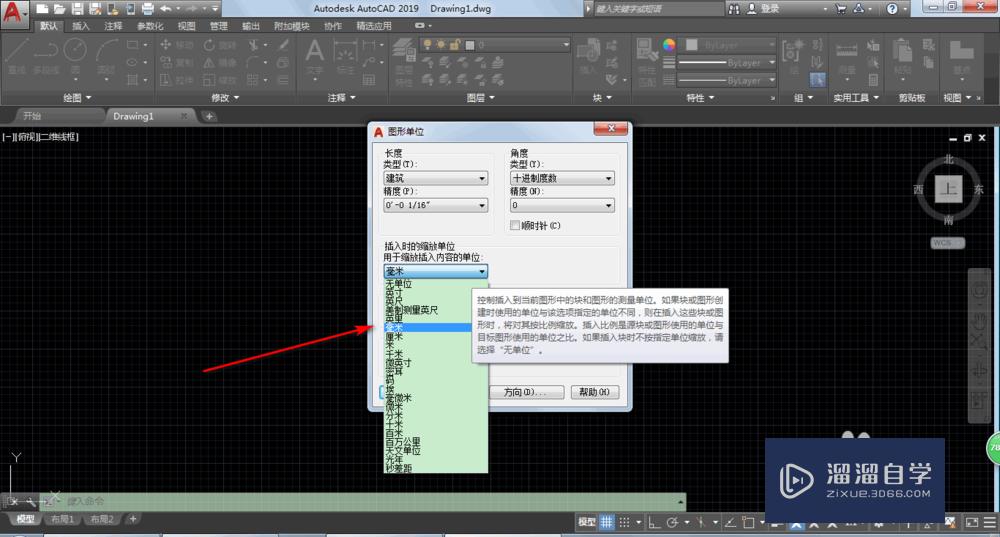Switch to the 管理 ribbon tab
Screen dimensions: 1000x537
click(219, 26)
